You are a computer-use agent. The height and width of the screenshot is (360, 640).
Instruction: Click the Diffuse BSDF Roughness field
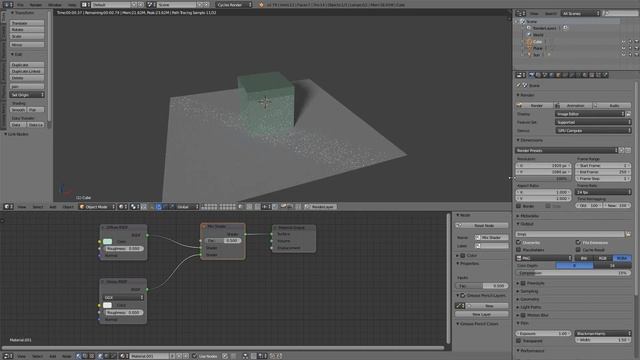click(x=124, y=248)
